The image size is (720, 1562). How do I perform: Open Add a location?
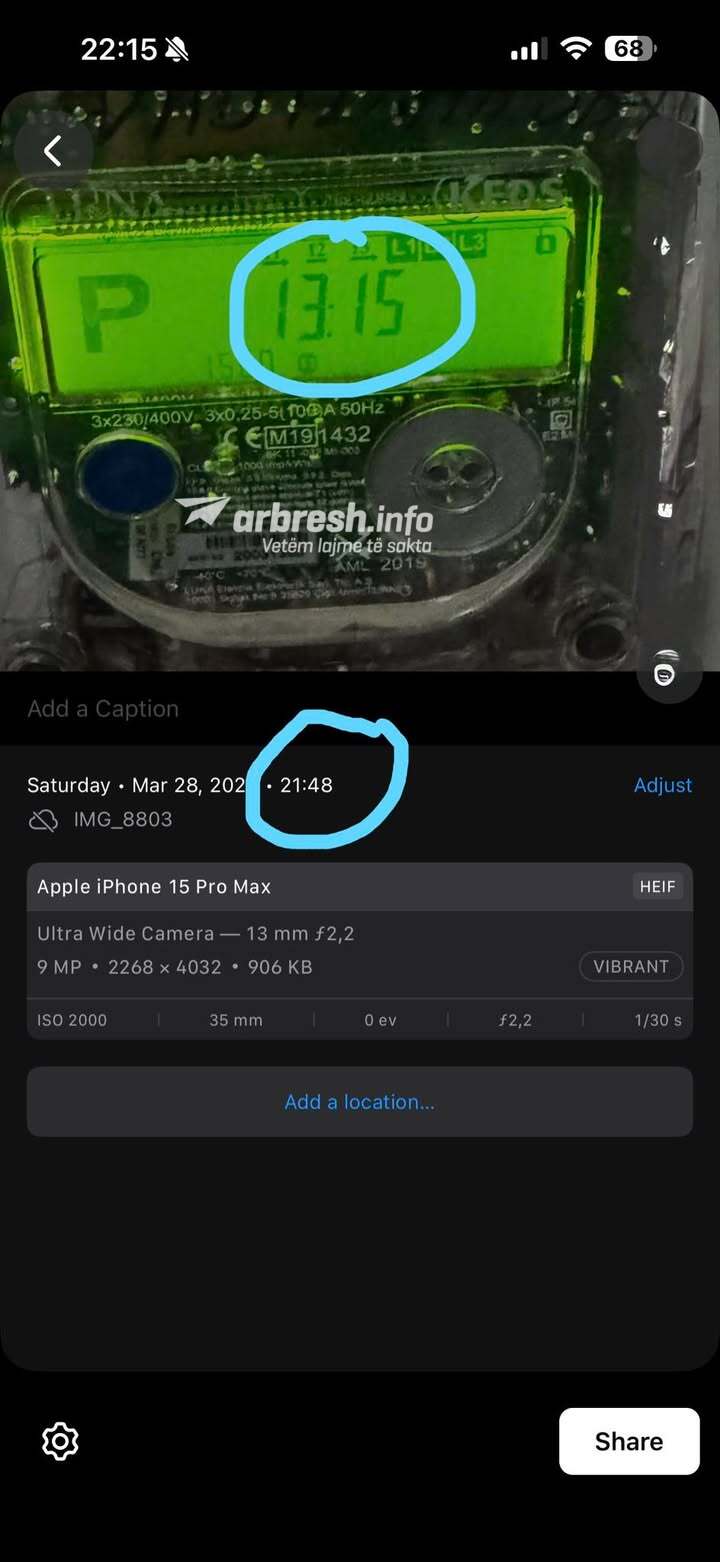(360, 1101)
